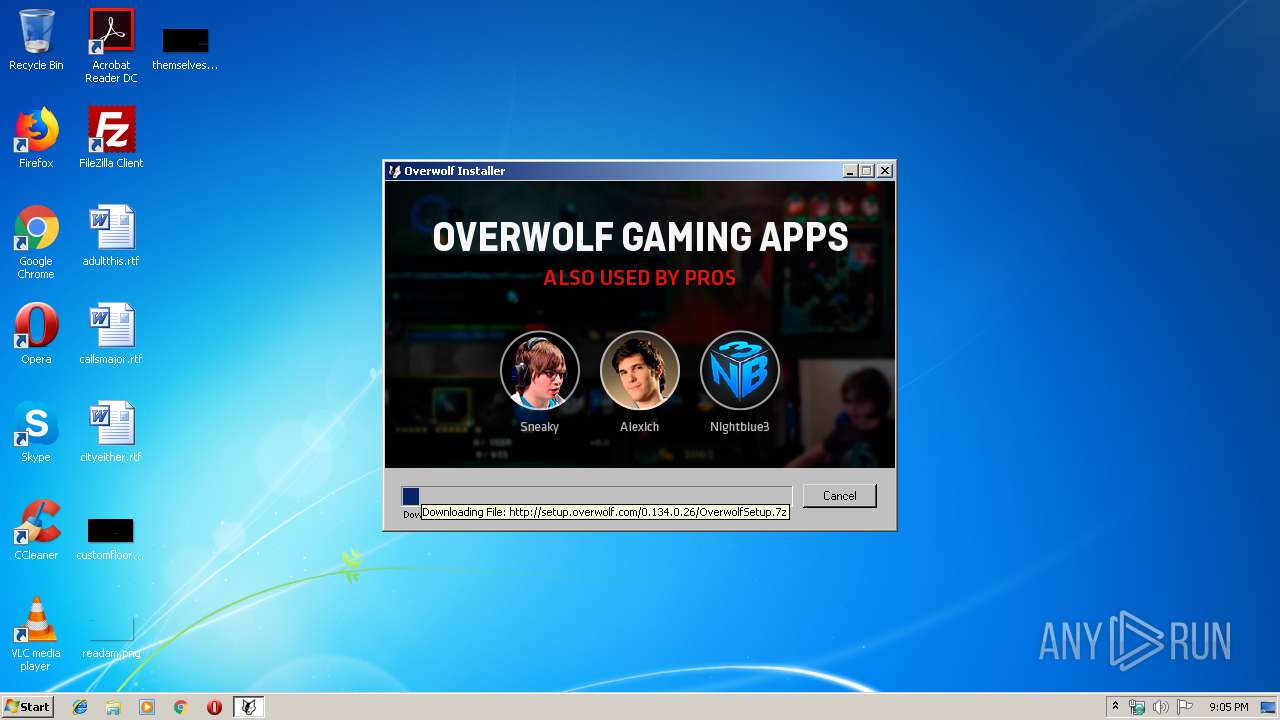Select Sneaky's profile picture
The height and width of the screenshot is (720, 1280).
pos(540,370)
